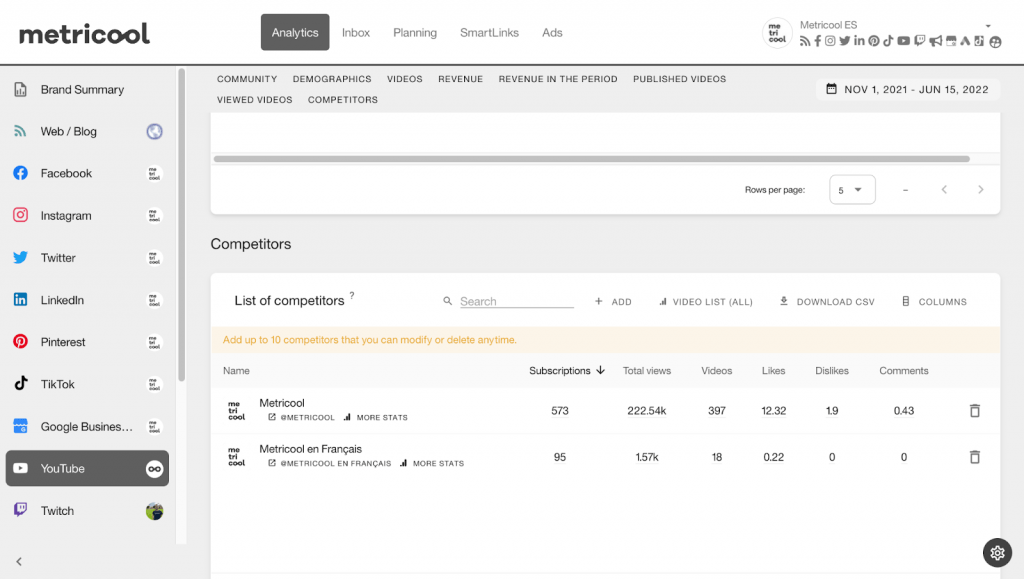Click the header megaphone ads icon
Screen dimensions: 1024x579
(936, 41)
